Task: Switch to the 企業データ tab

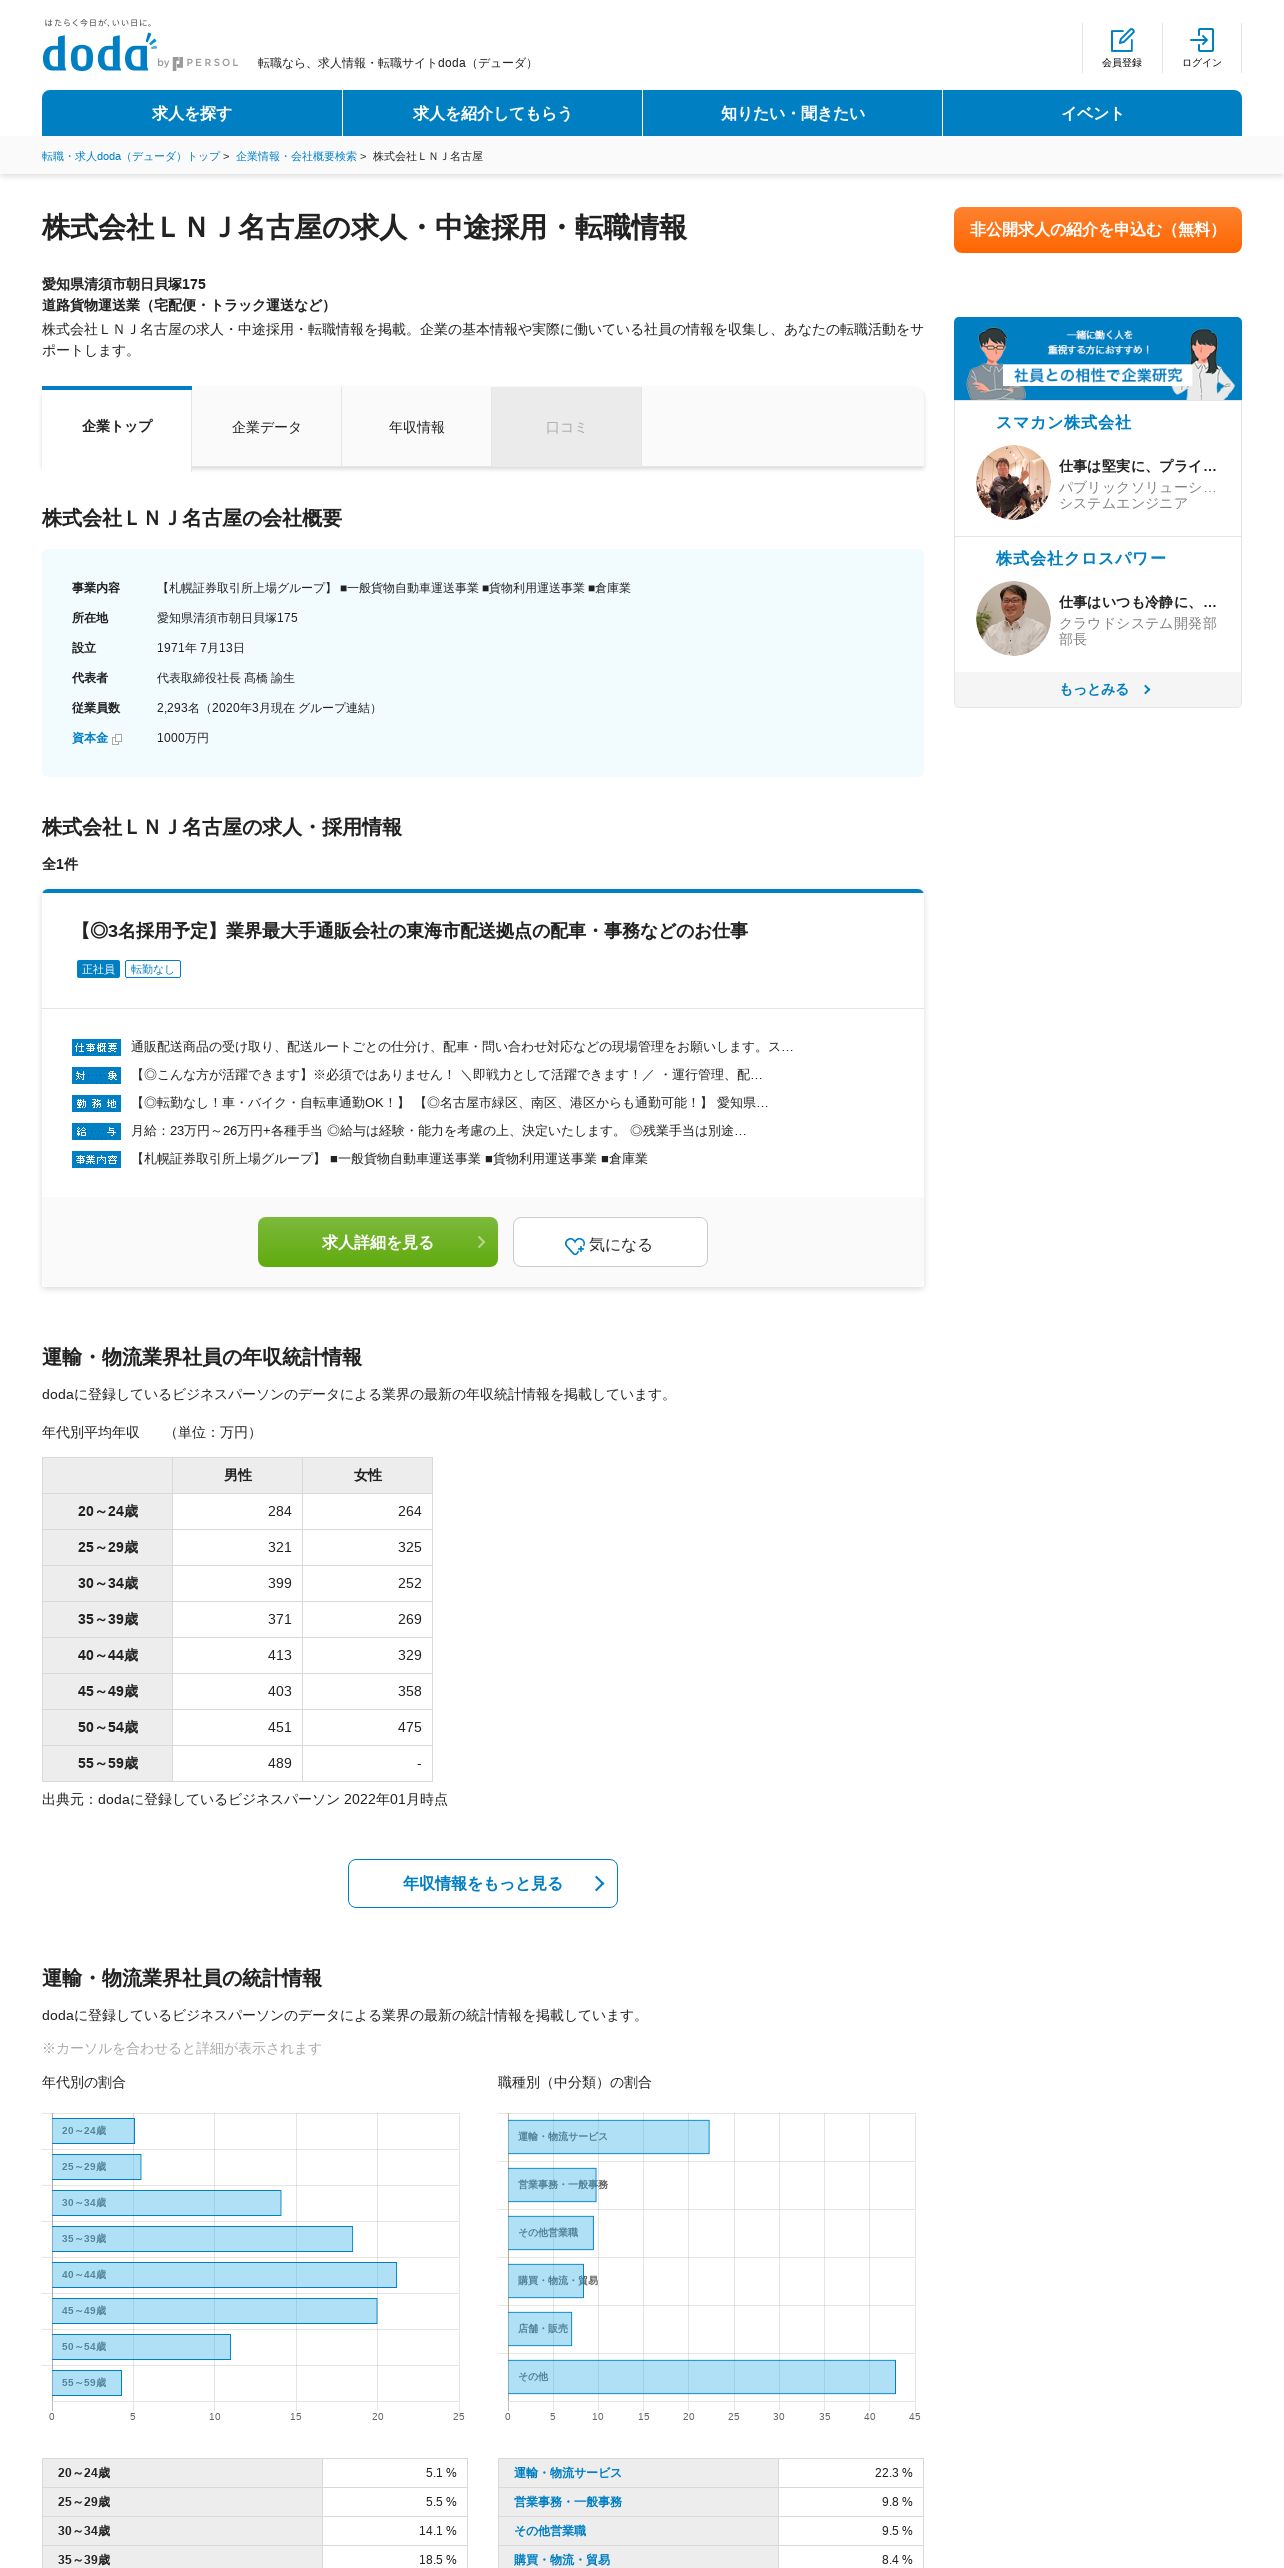Action: [266, 427]
